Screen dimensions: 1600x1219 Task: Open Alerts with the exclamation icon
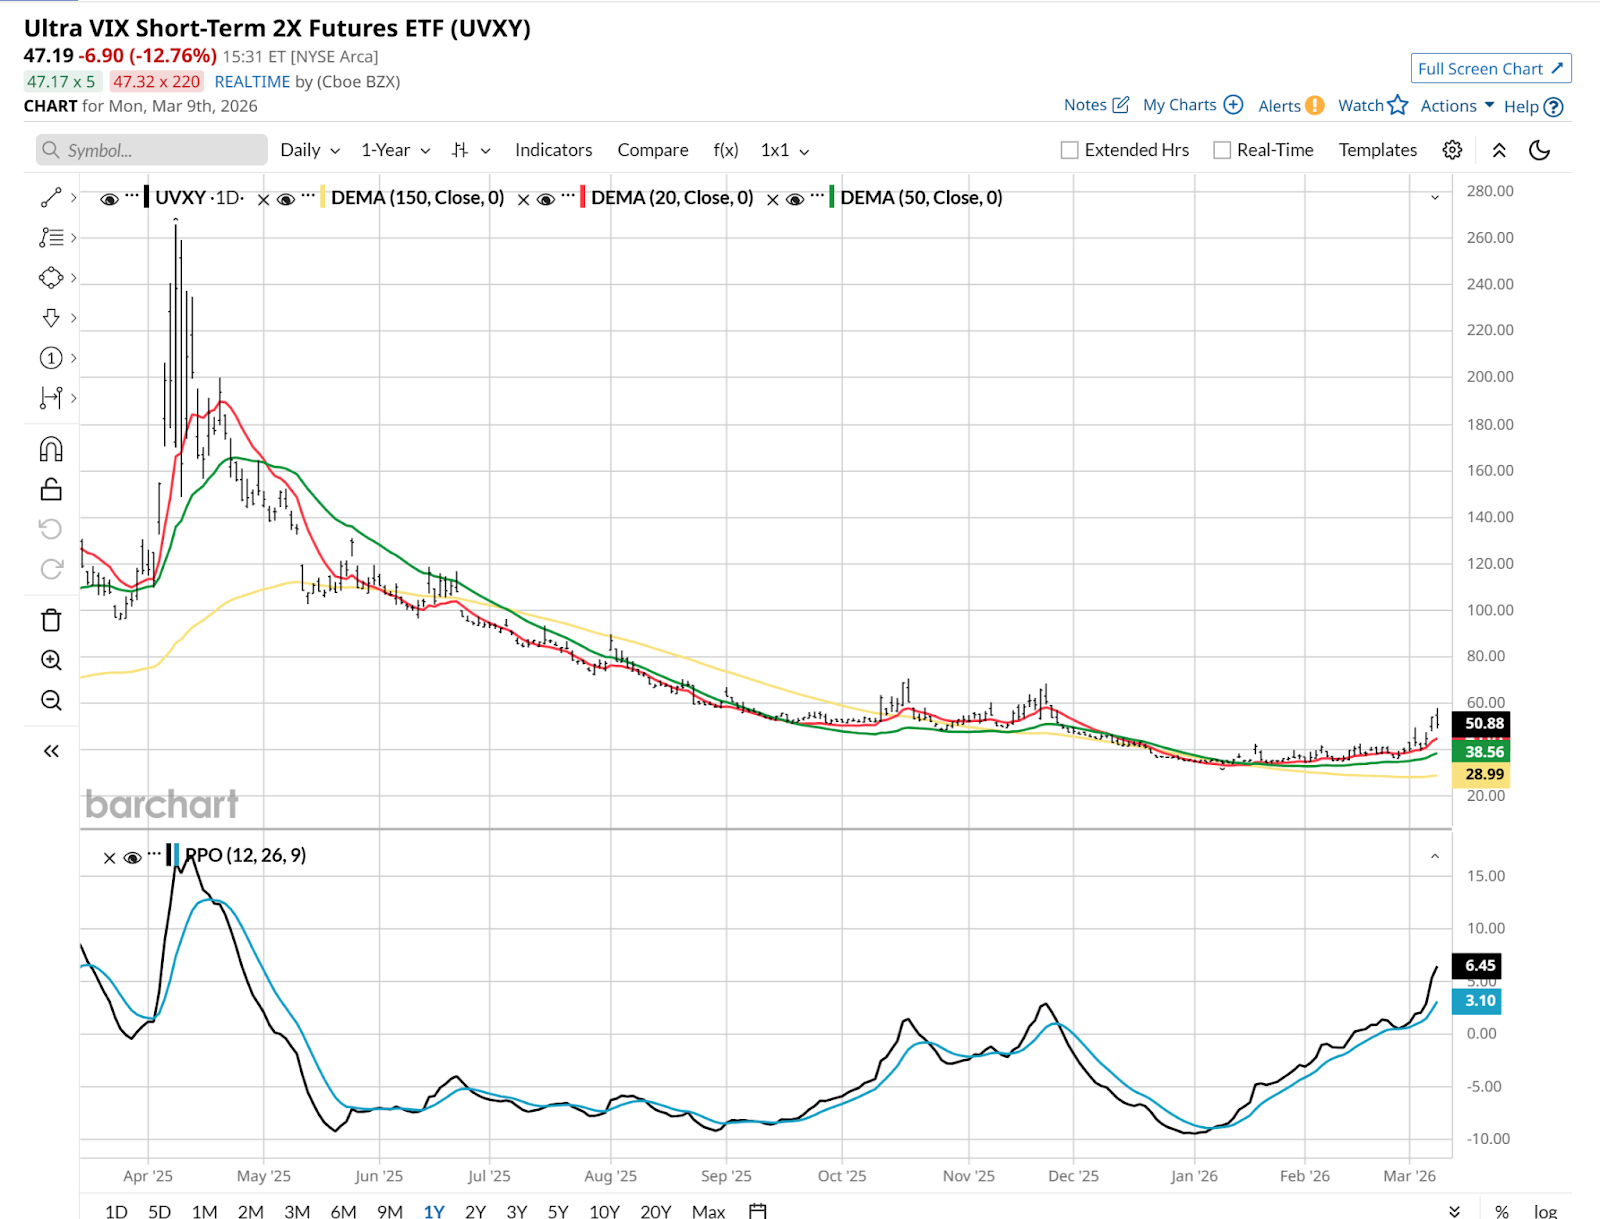pos(1315,105)
